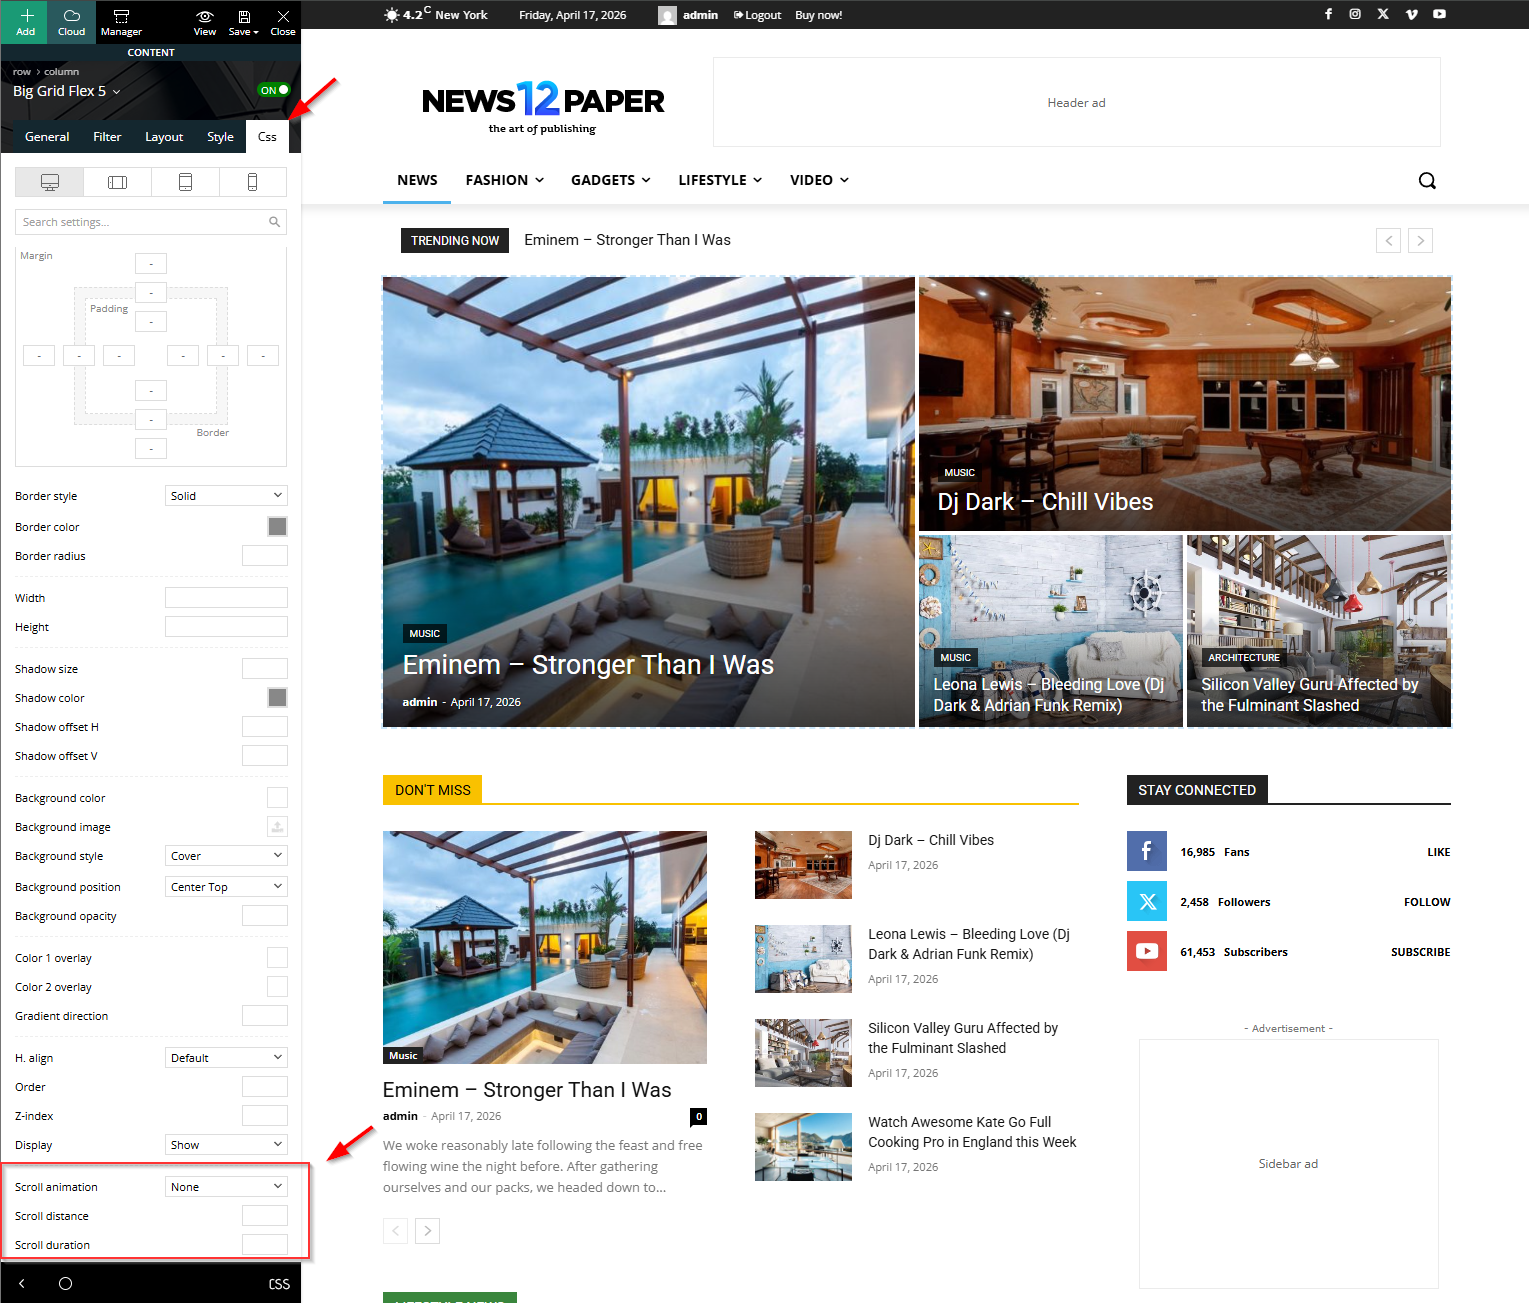Open the Save dropdown button
Screen dimensions: 1529x1303
tap(244, 21)
